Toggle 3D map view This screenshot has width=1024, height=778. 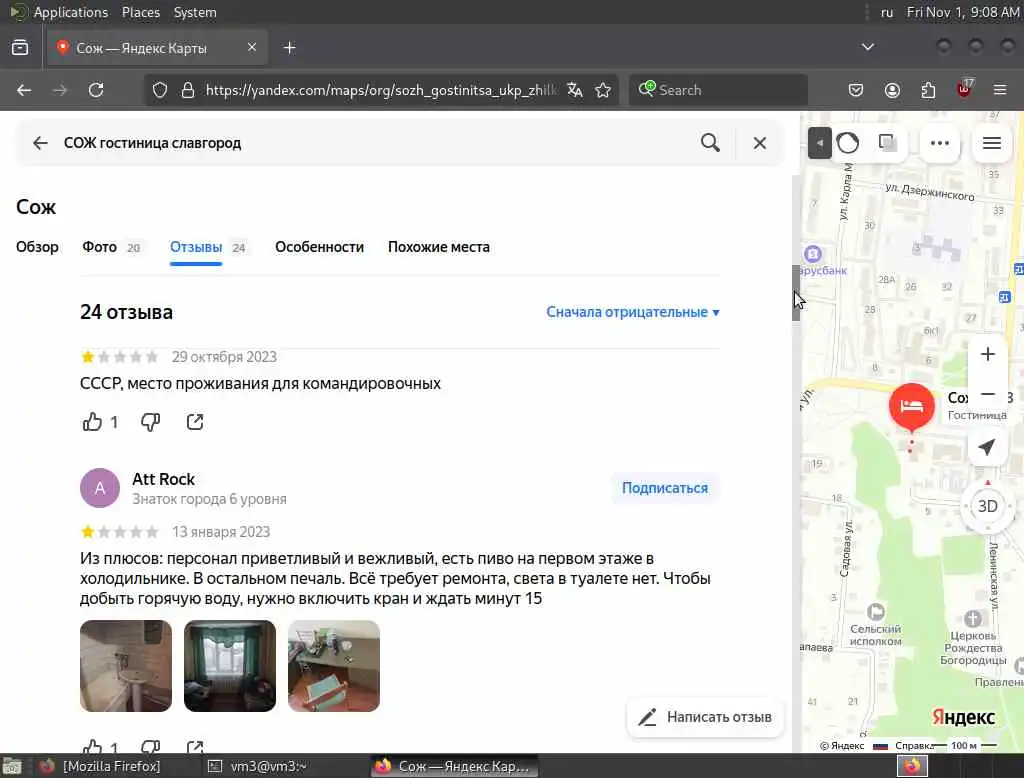click(x=987, y=506)
